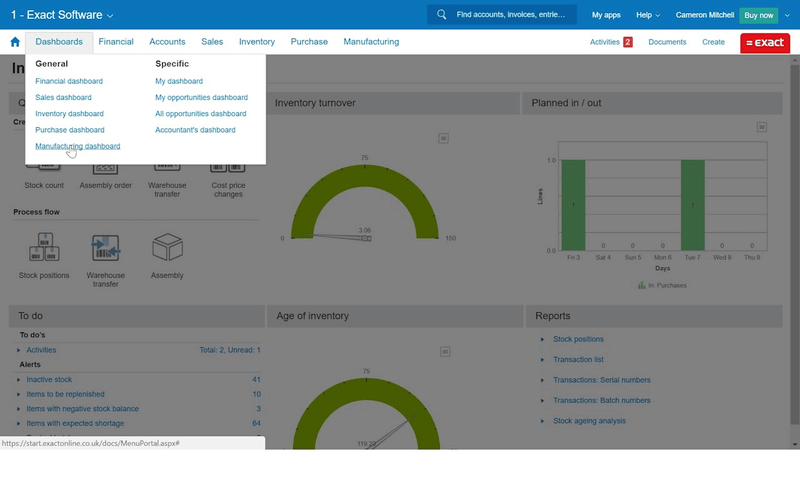Select Manufacturing dashboard from the menu

tap(77, 146)
